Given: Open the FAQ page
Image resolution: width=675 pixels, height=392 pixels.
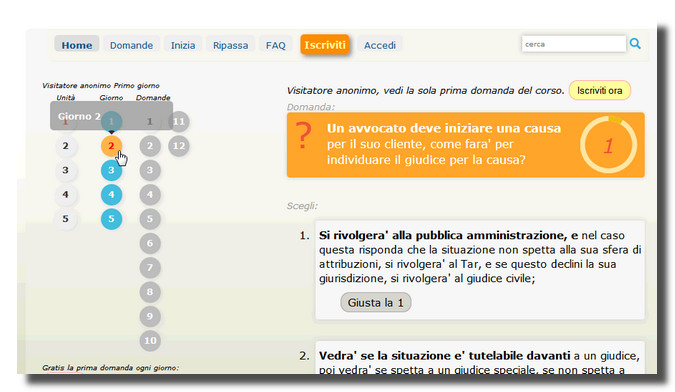Looking at the screenshot, I should [276, 45].
